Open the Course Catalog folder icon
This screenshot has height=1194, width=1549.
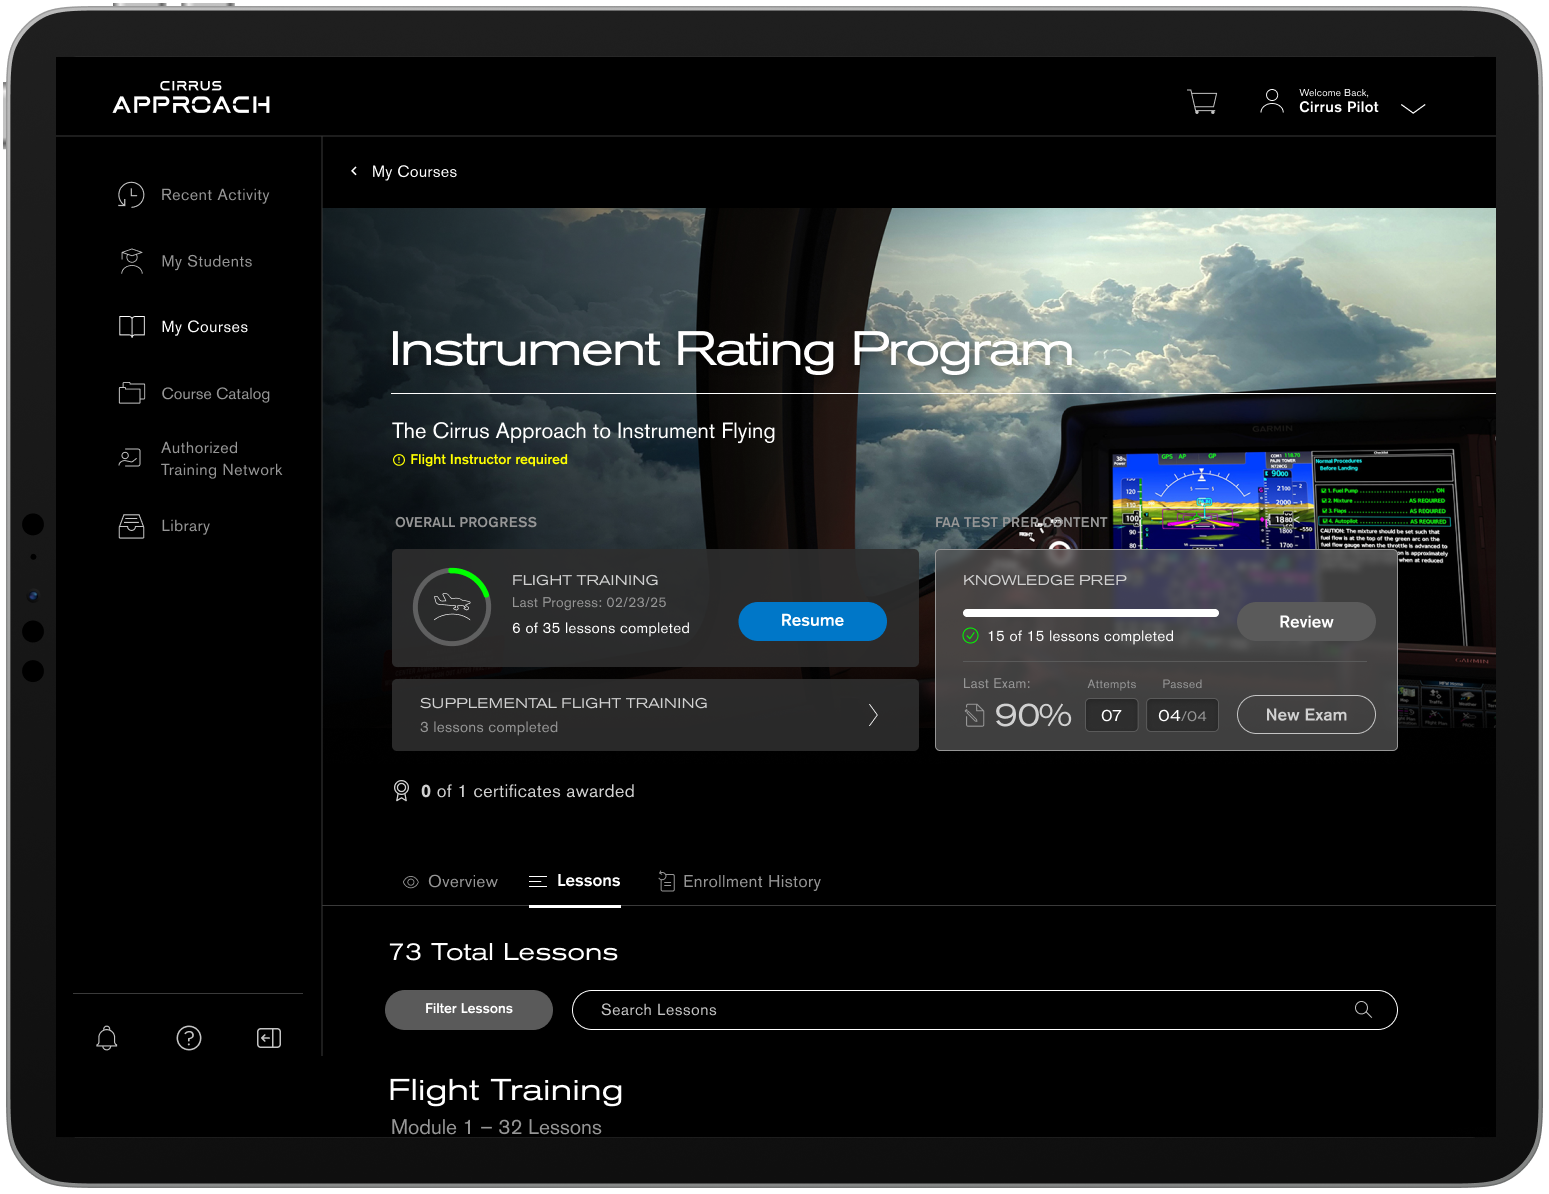(131, 393)
